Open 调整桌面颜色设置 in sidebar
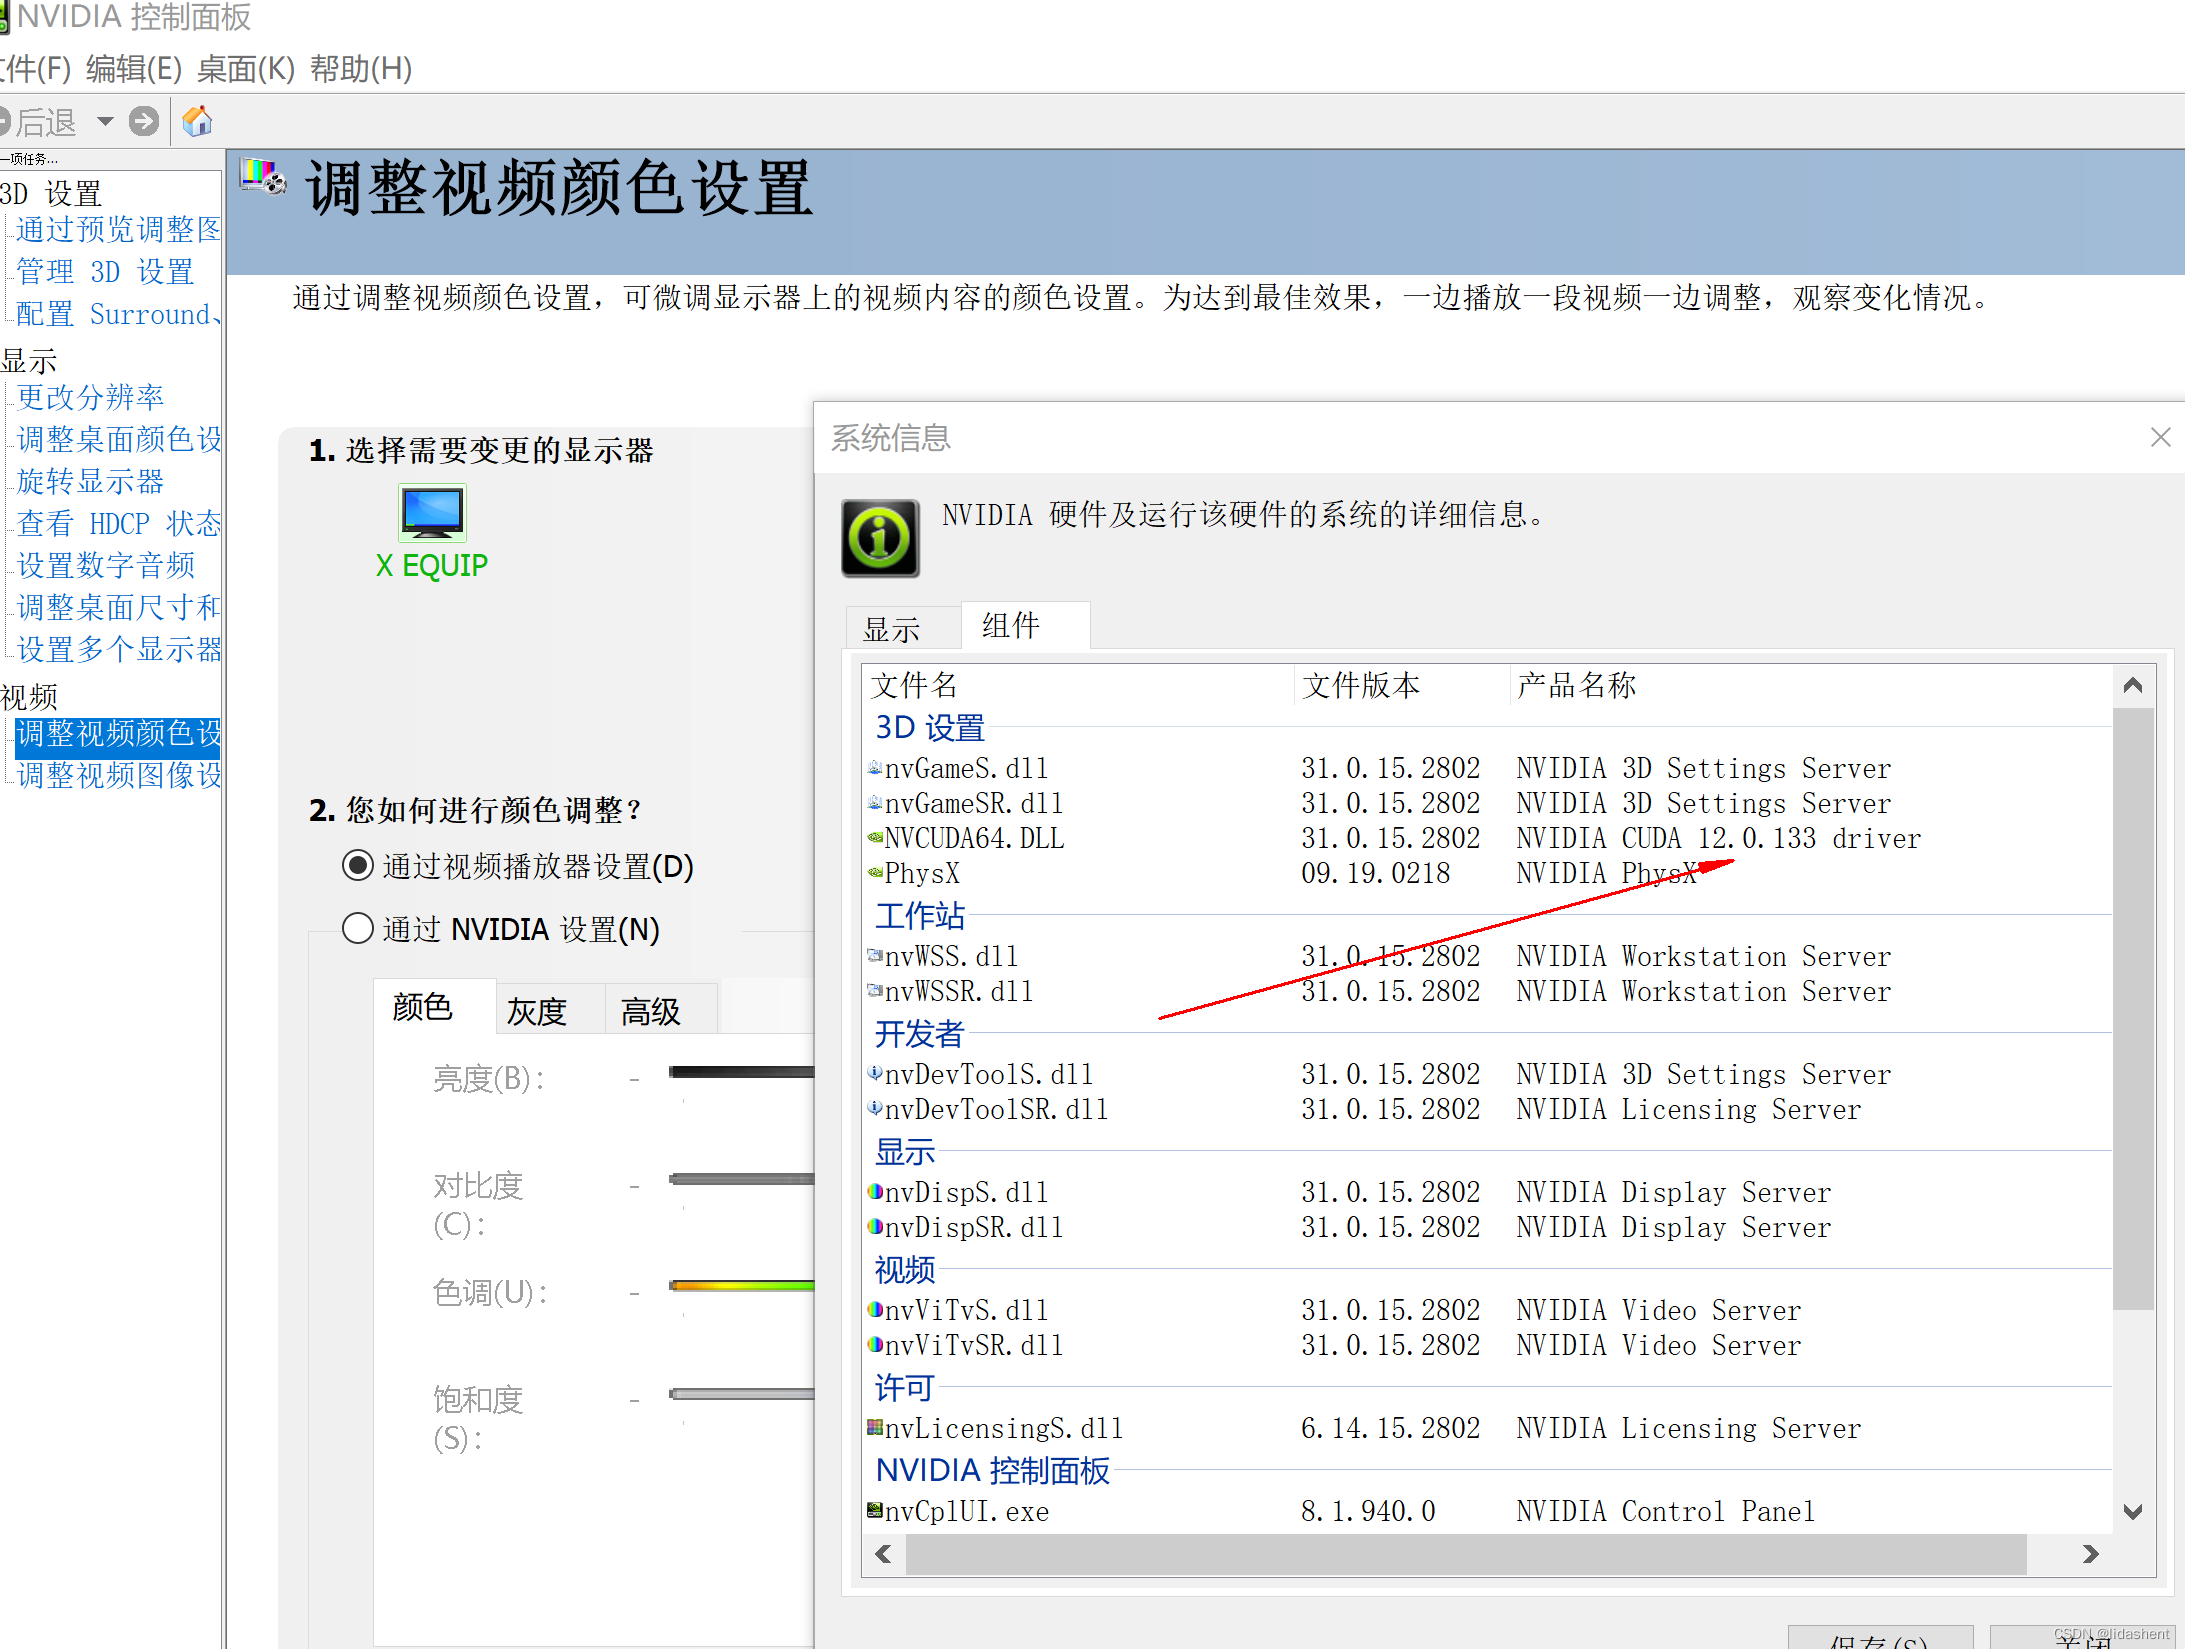The height and width of the screenshot is (1649, 2185). tap(118, 440)
